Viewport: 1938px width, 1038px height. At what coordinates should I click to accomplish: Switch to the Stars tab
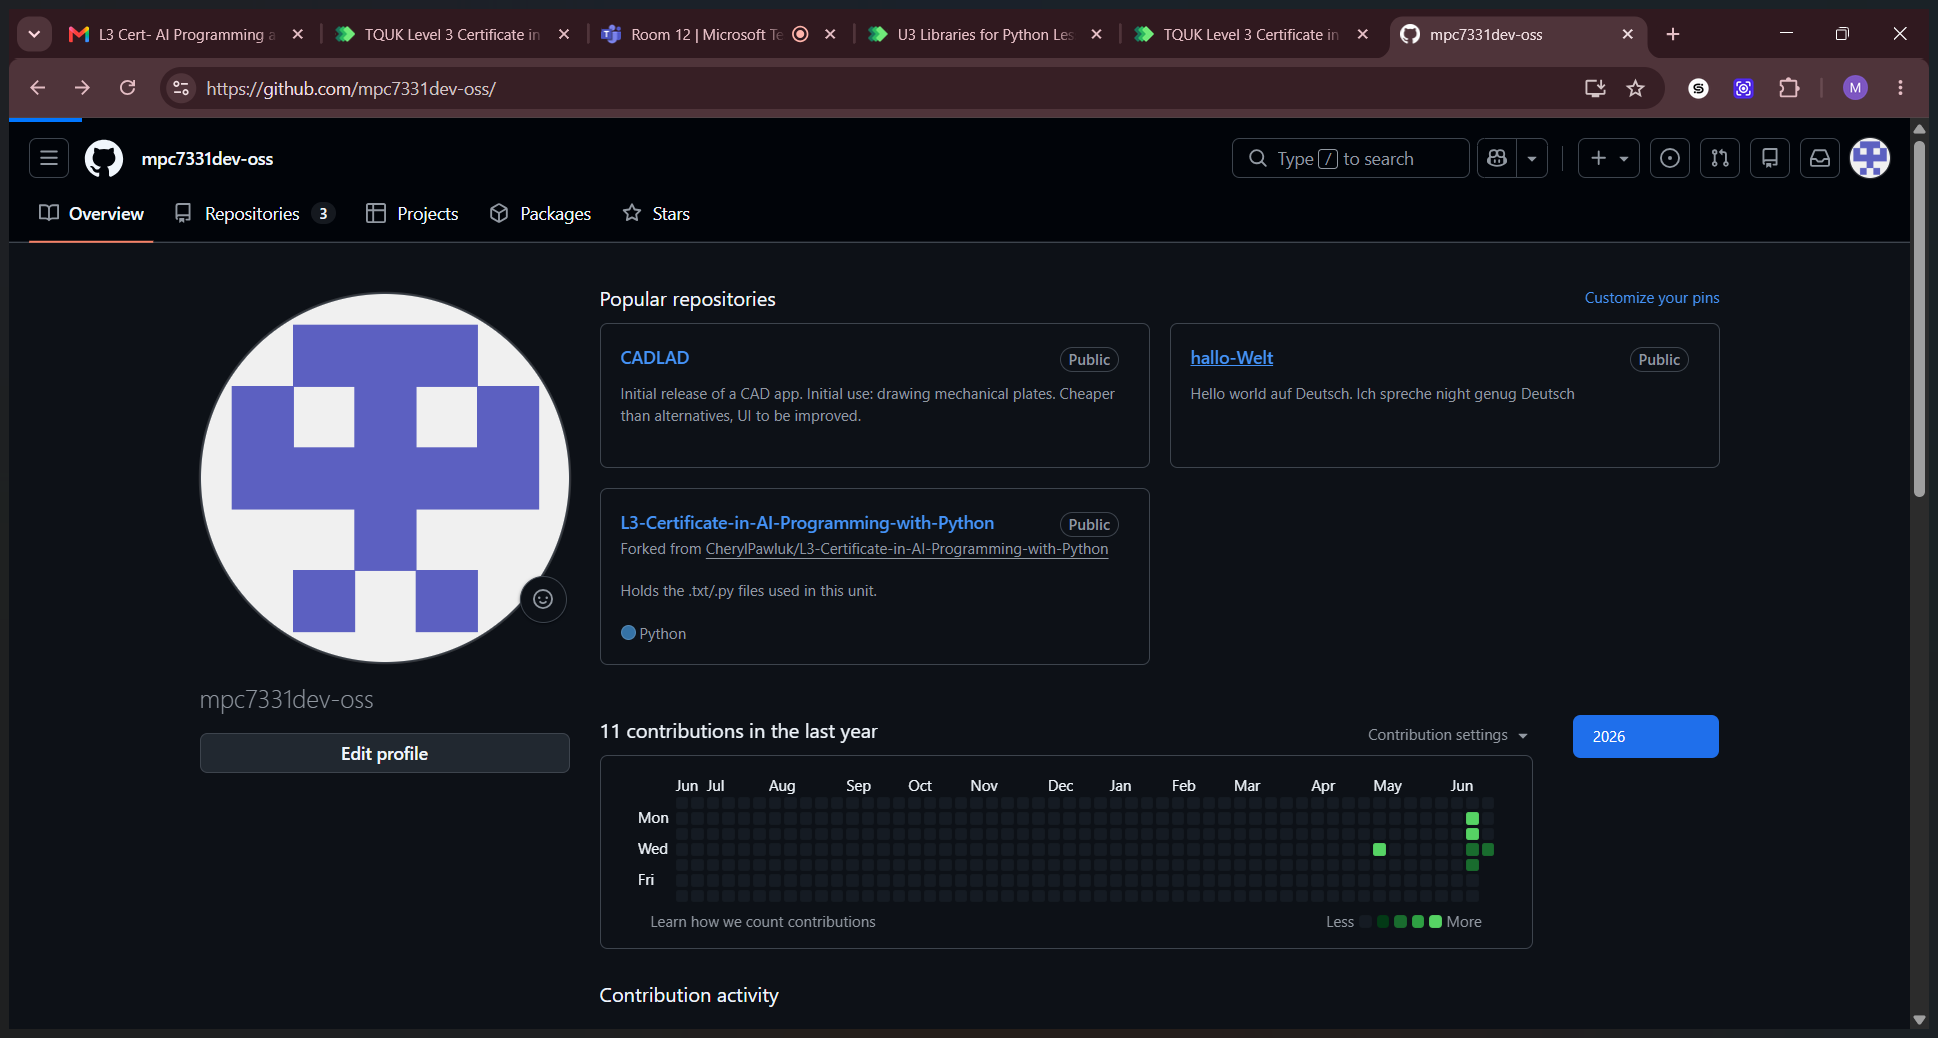[x=656, y=213]
